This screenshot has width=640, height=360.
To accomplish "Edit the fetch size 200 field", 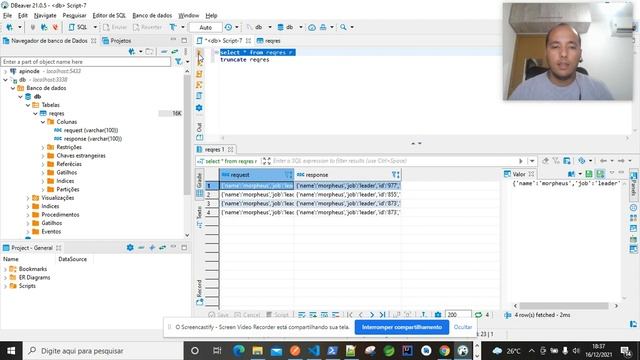I will coord(458,315).
